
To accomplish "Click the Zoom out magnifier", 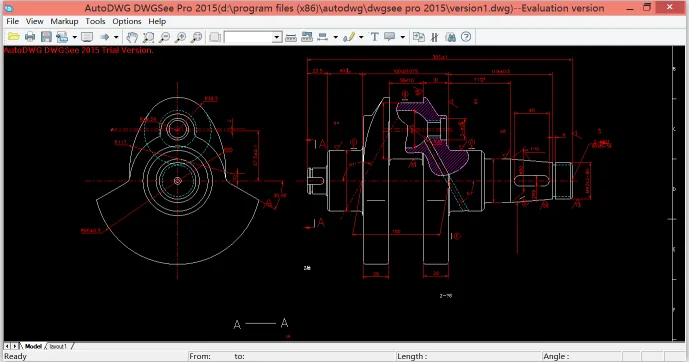I will pos(164,37).
